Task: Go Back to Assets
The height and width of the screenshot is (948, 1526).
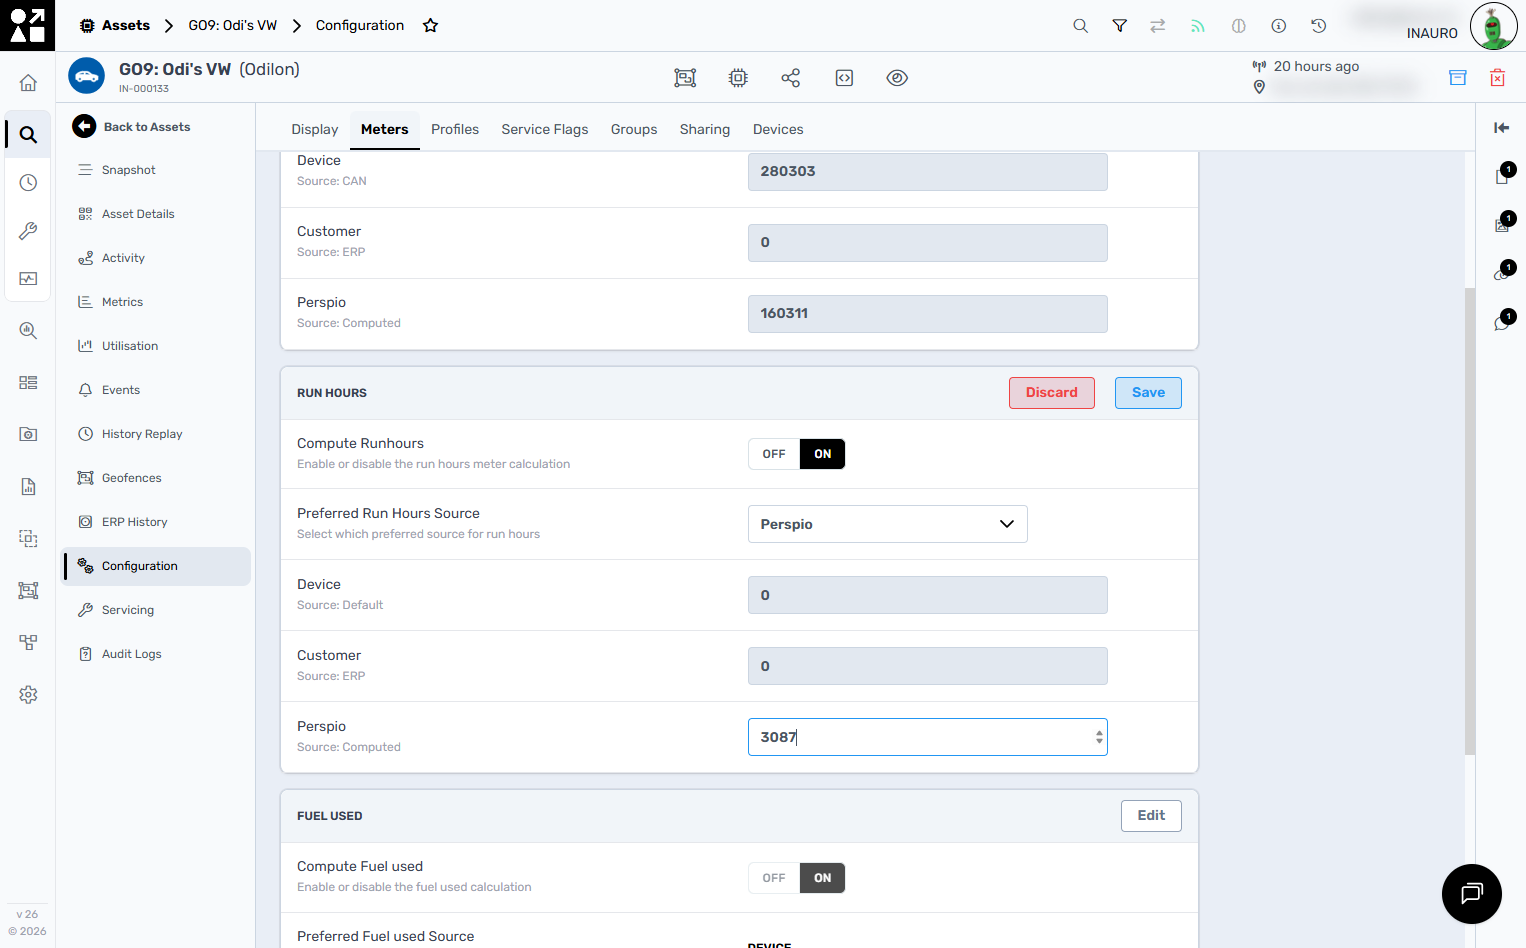Action: pos(131,127)
